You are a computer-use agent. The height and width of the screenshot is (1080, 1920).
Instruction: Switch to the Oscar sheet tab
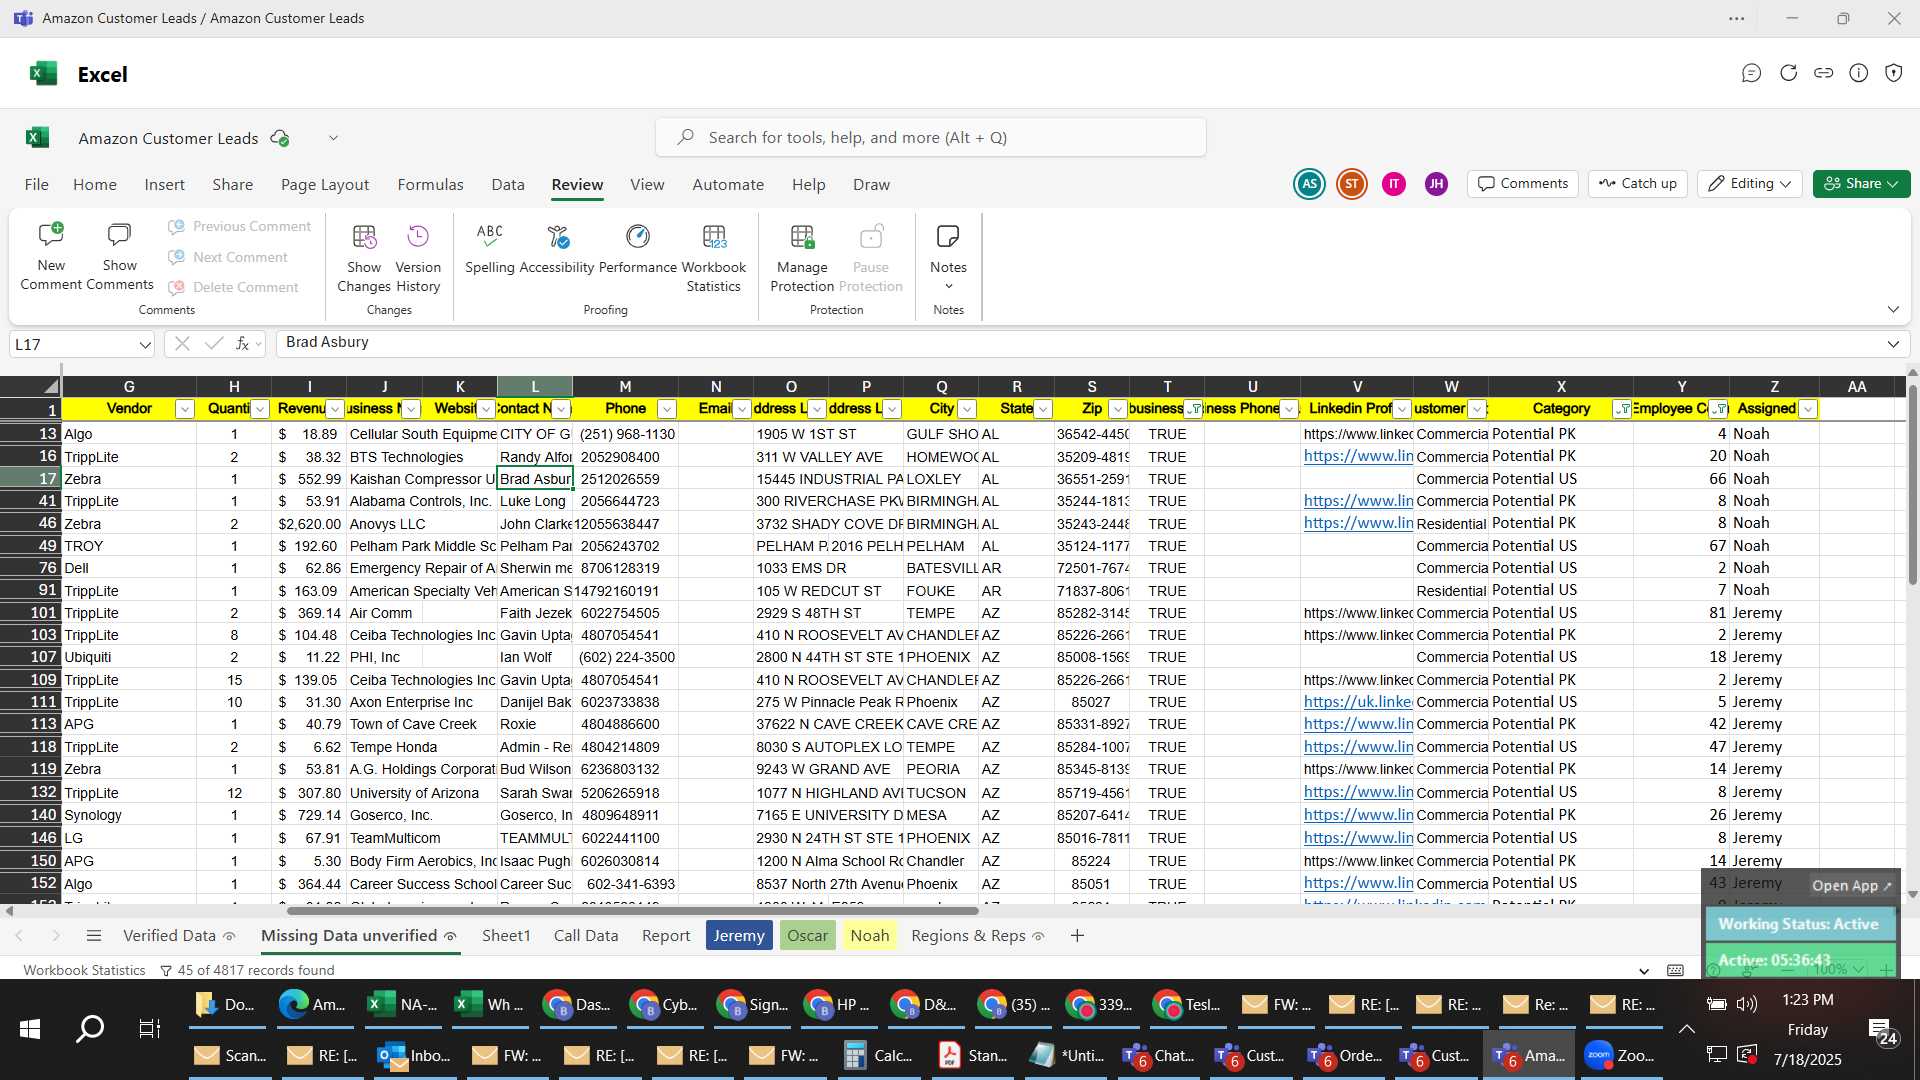coord(807,936)
